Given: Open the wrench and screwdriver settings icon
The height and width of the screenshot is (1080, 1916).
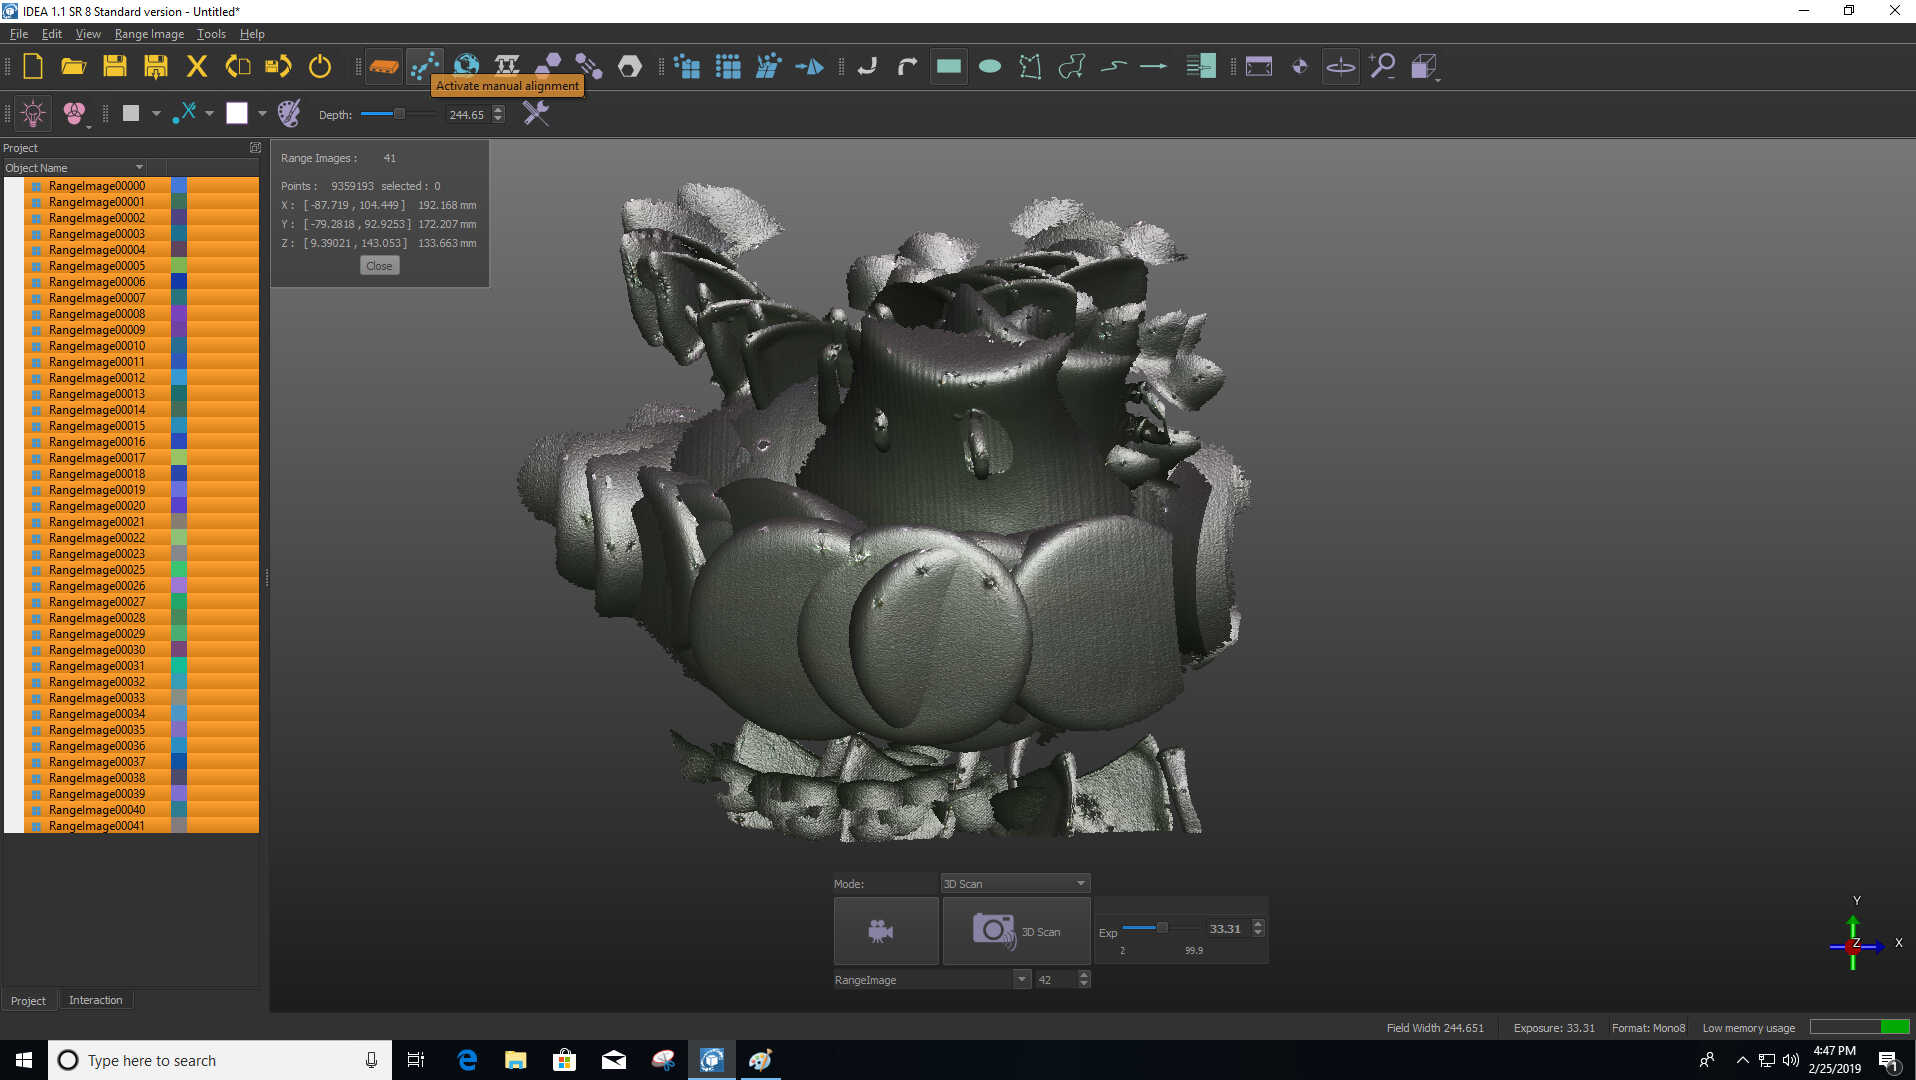Looking at the screenshot, I should click(536, 114).
